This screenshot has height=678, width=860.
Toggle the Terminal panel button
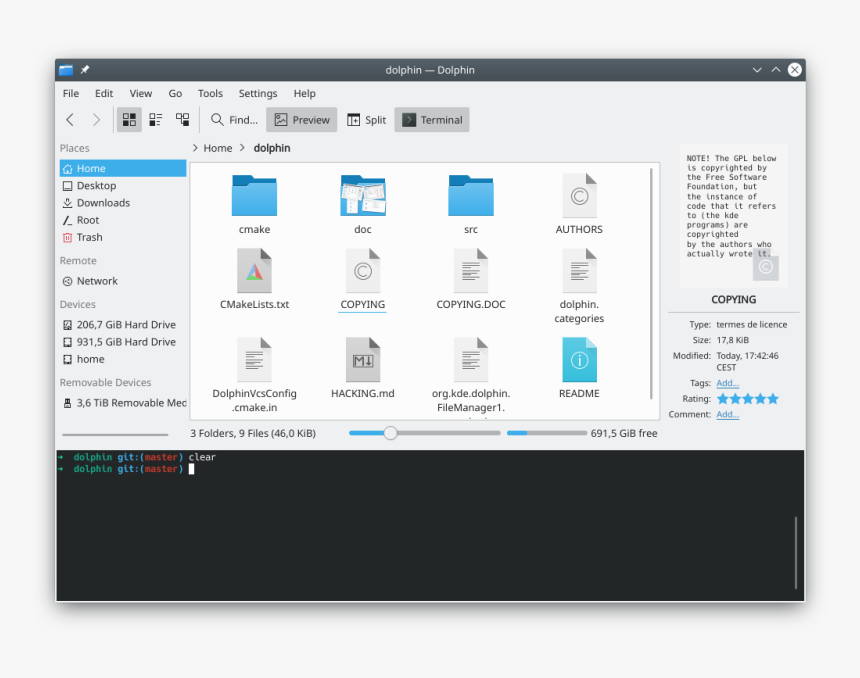click(x=432, y=120)
